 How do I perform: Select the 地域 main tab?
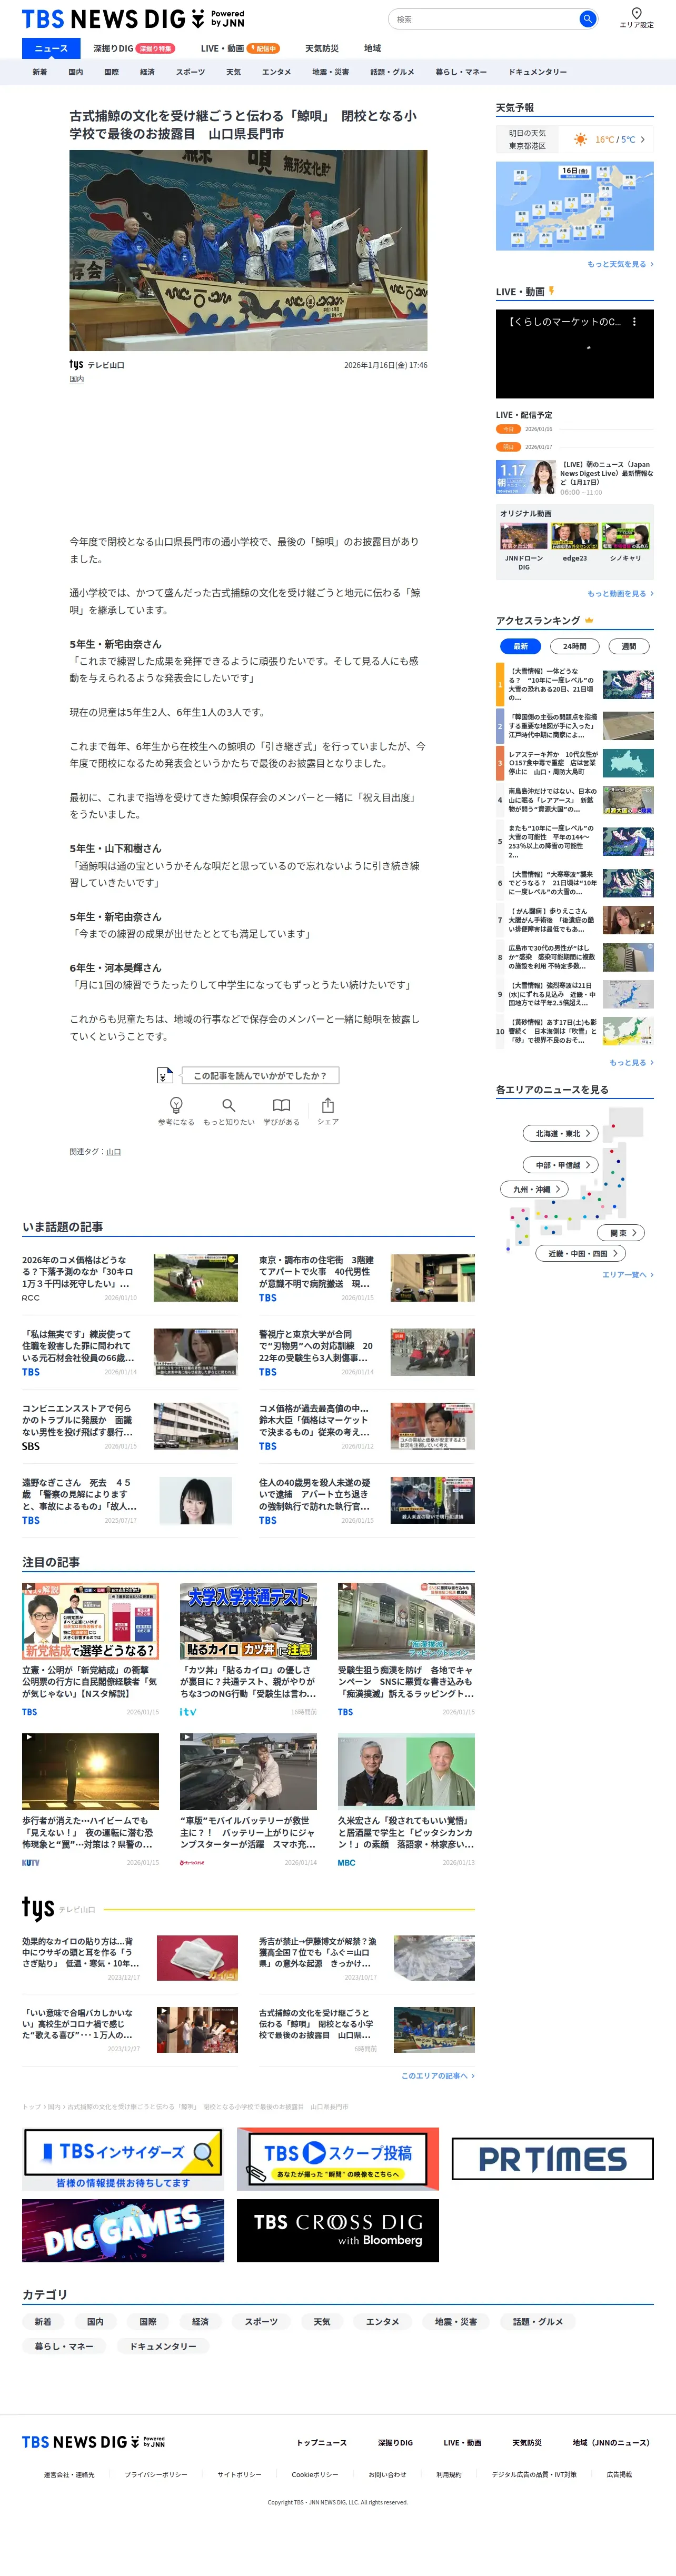click(372, 48)
